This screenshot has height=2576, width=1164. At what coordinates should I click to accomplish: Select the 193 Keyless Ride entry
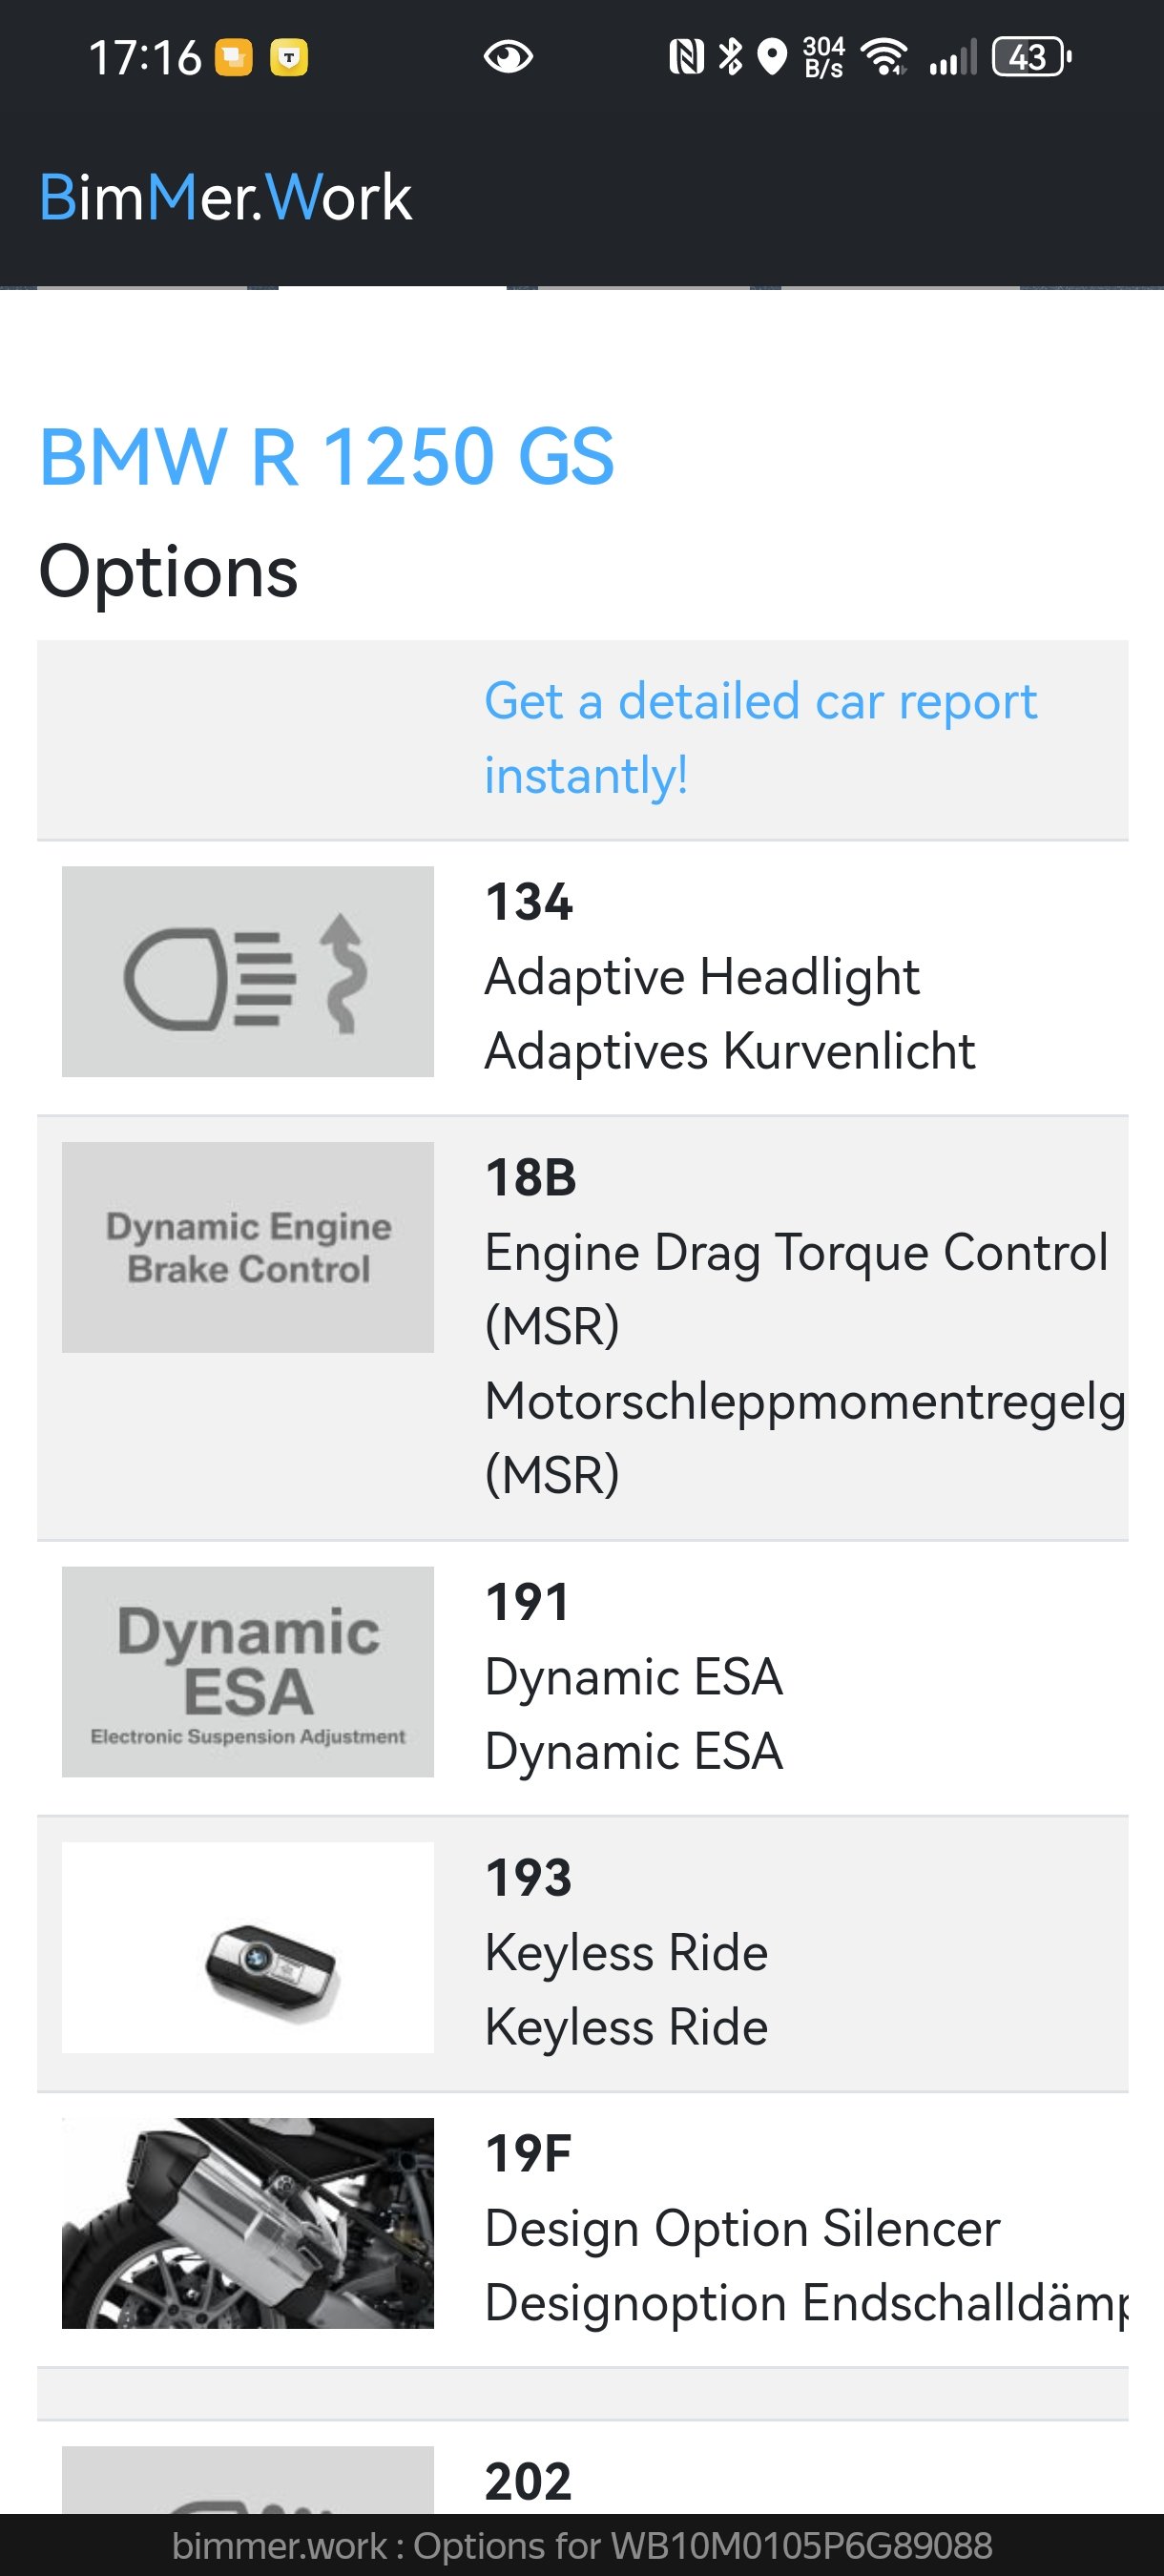[627, 1952]
